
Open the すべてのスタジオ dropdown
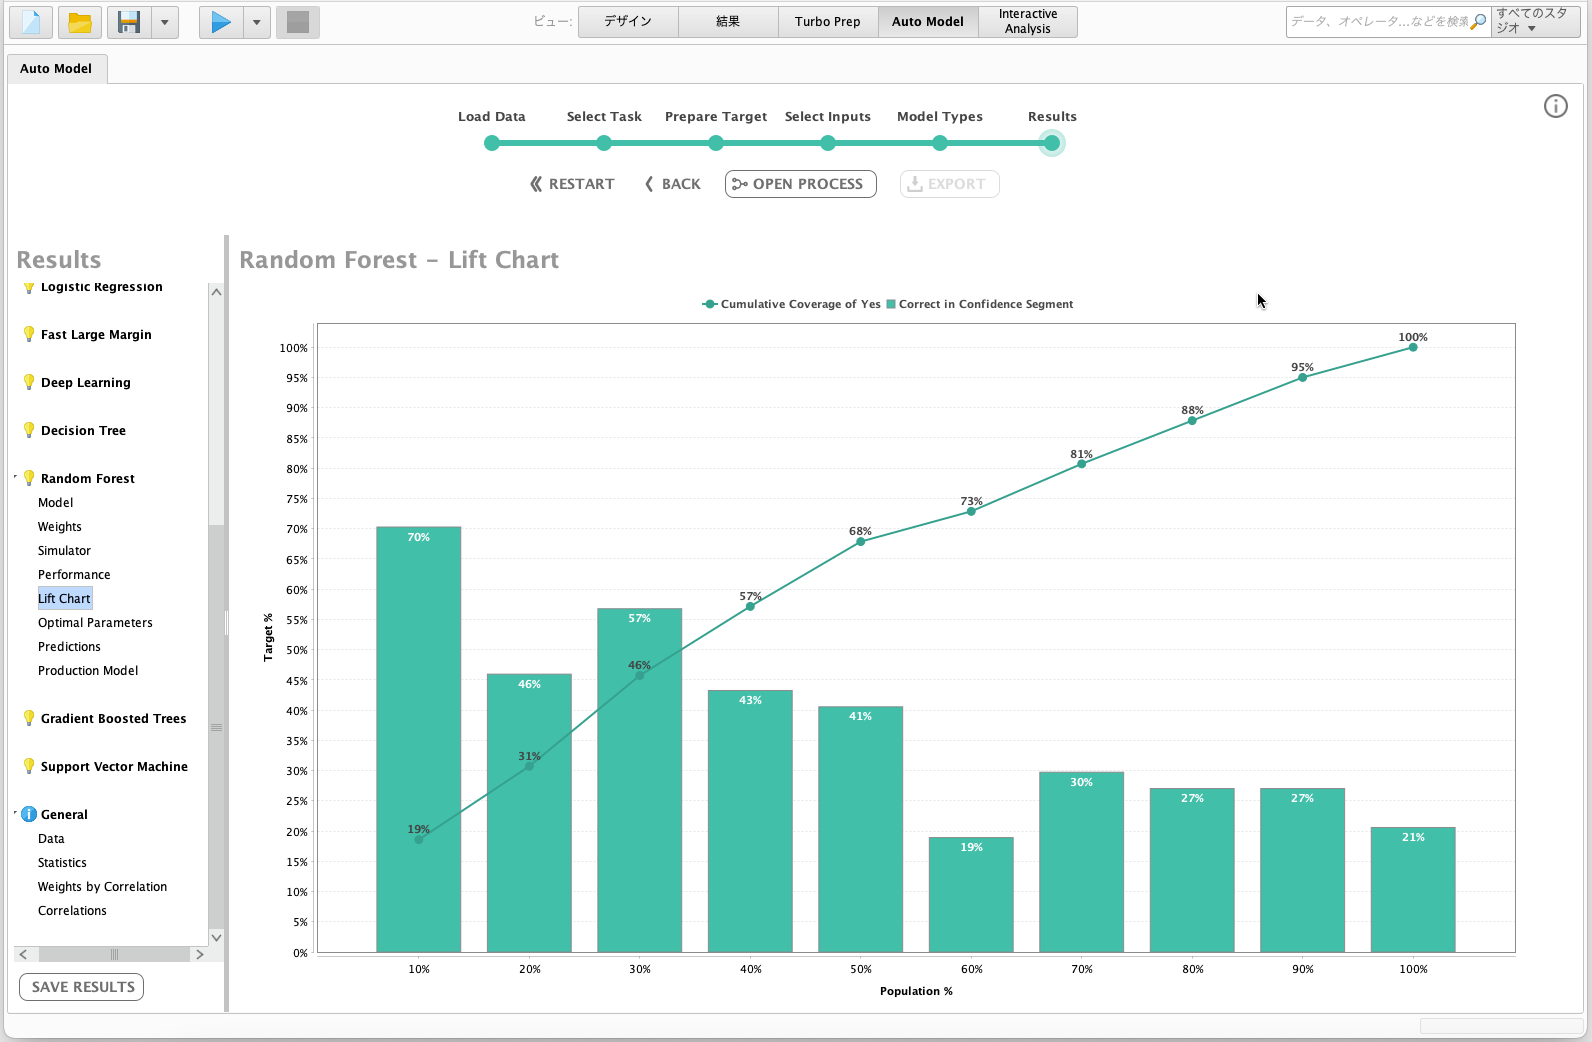point(1535,21)
